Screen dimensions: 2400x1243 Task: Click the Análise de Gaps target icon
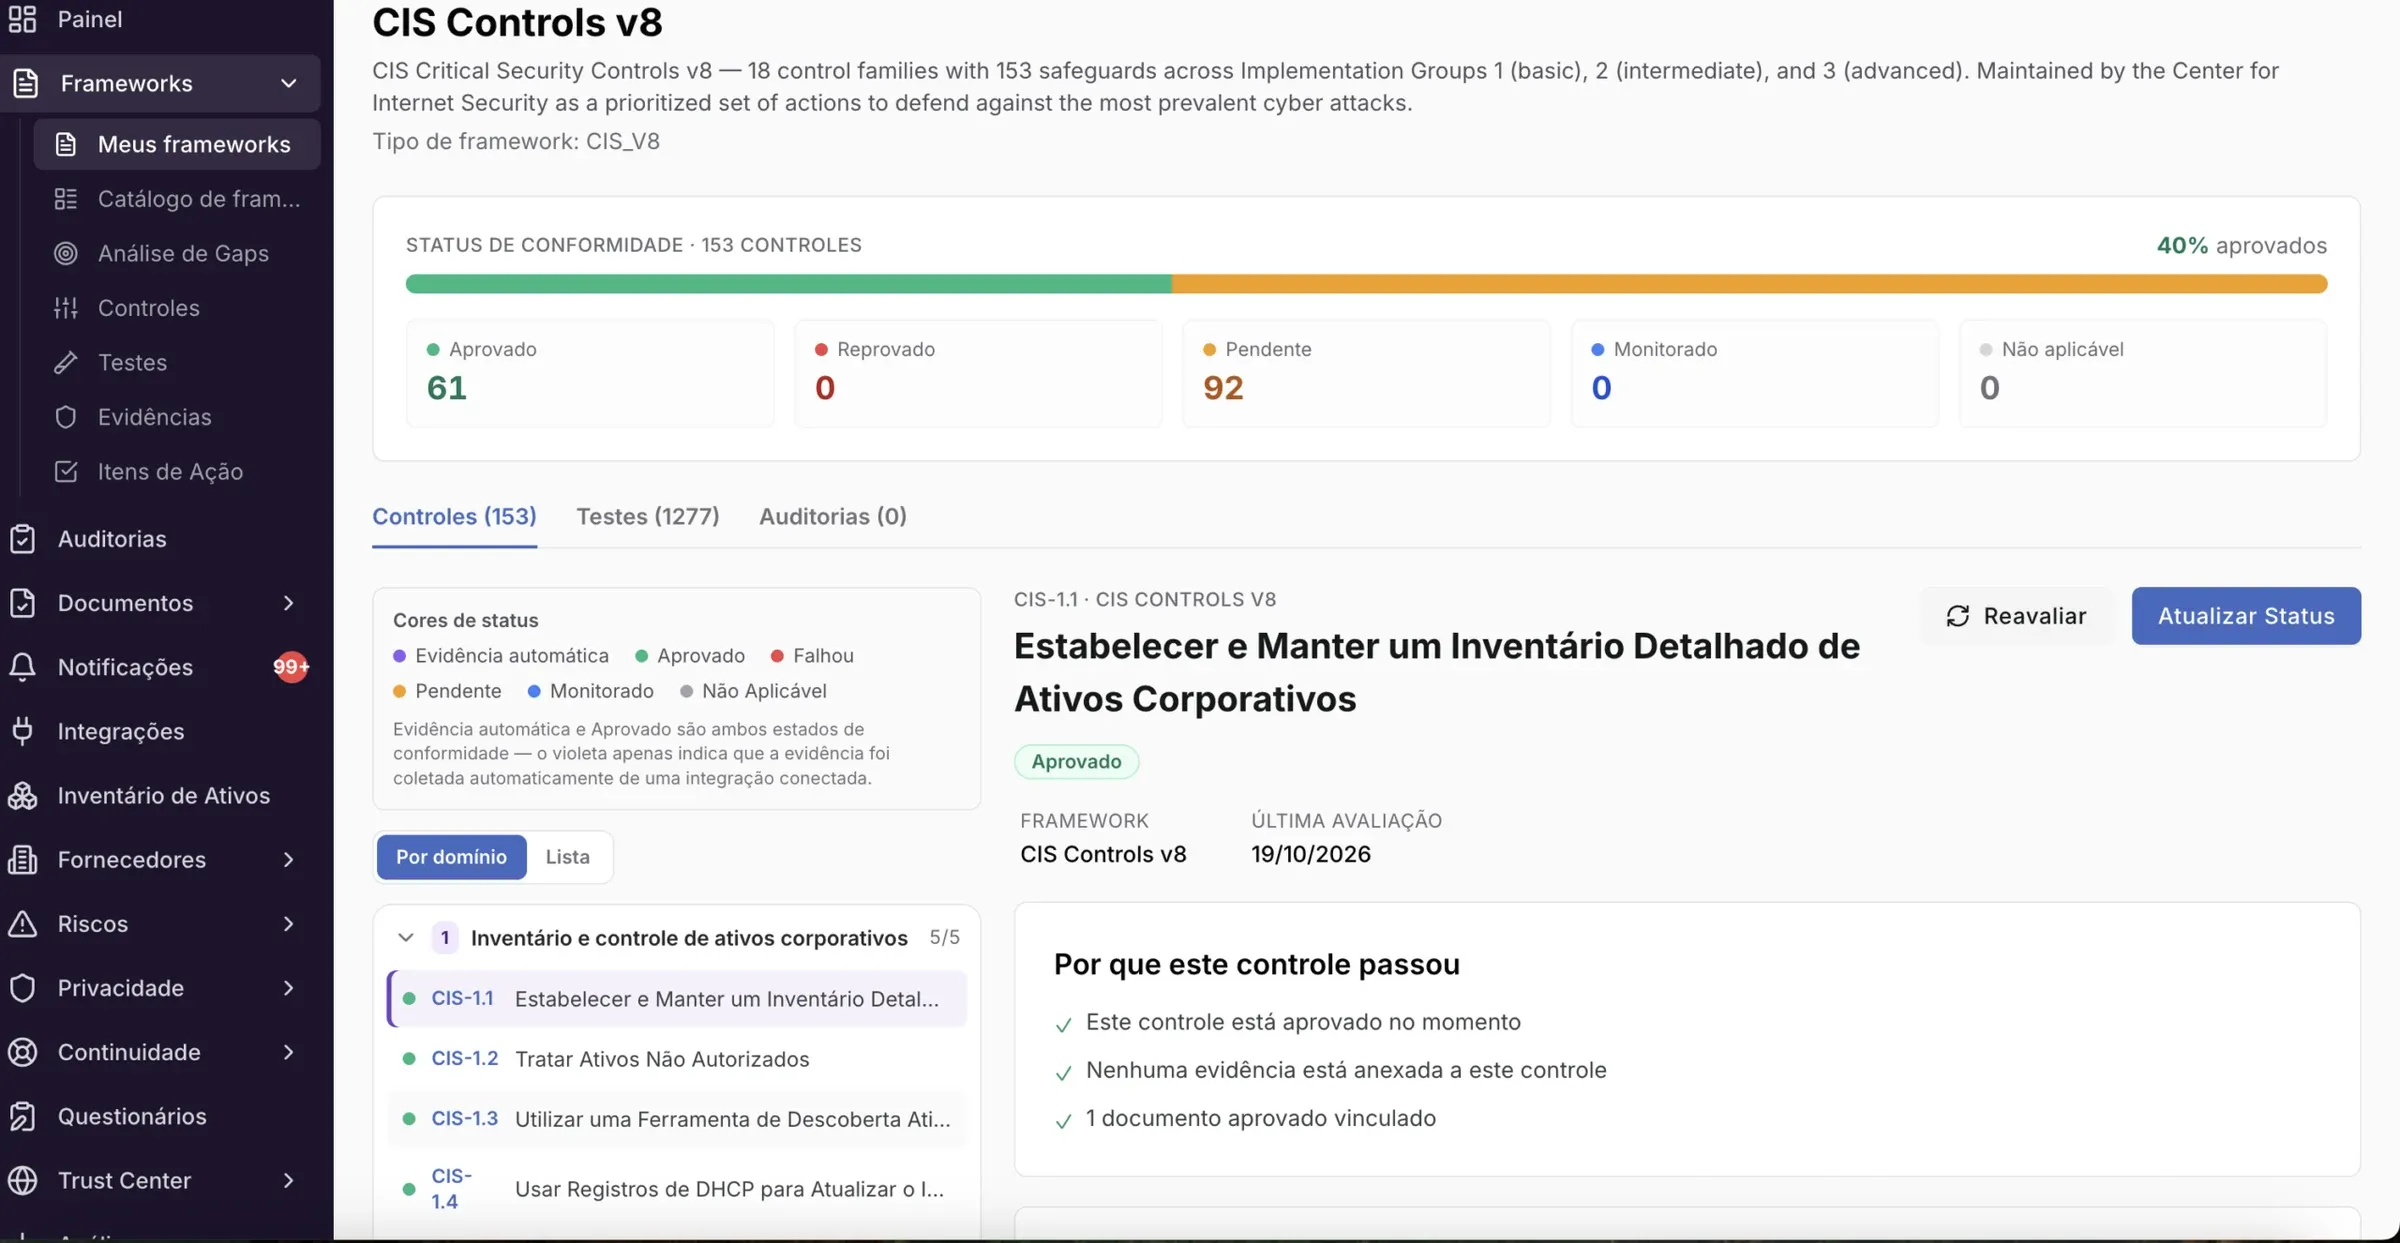click(x=66, y=253)
